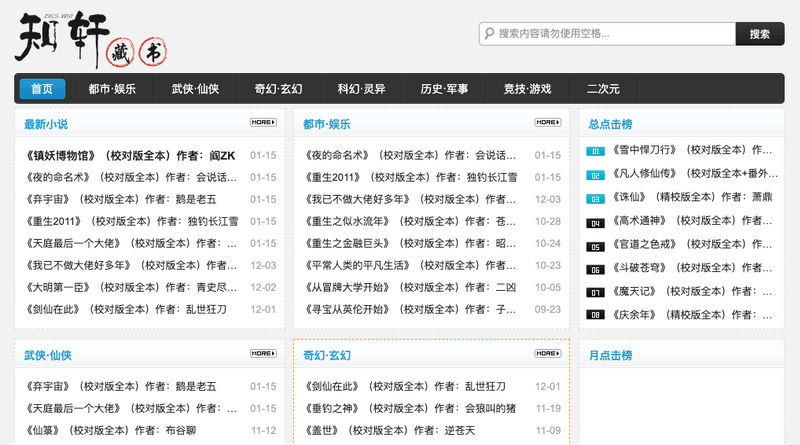
Task: Open 奇幻·玄幻 in navigation bar
Action: 279,89
